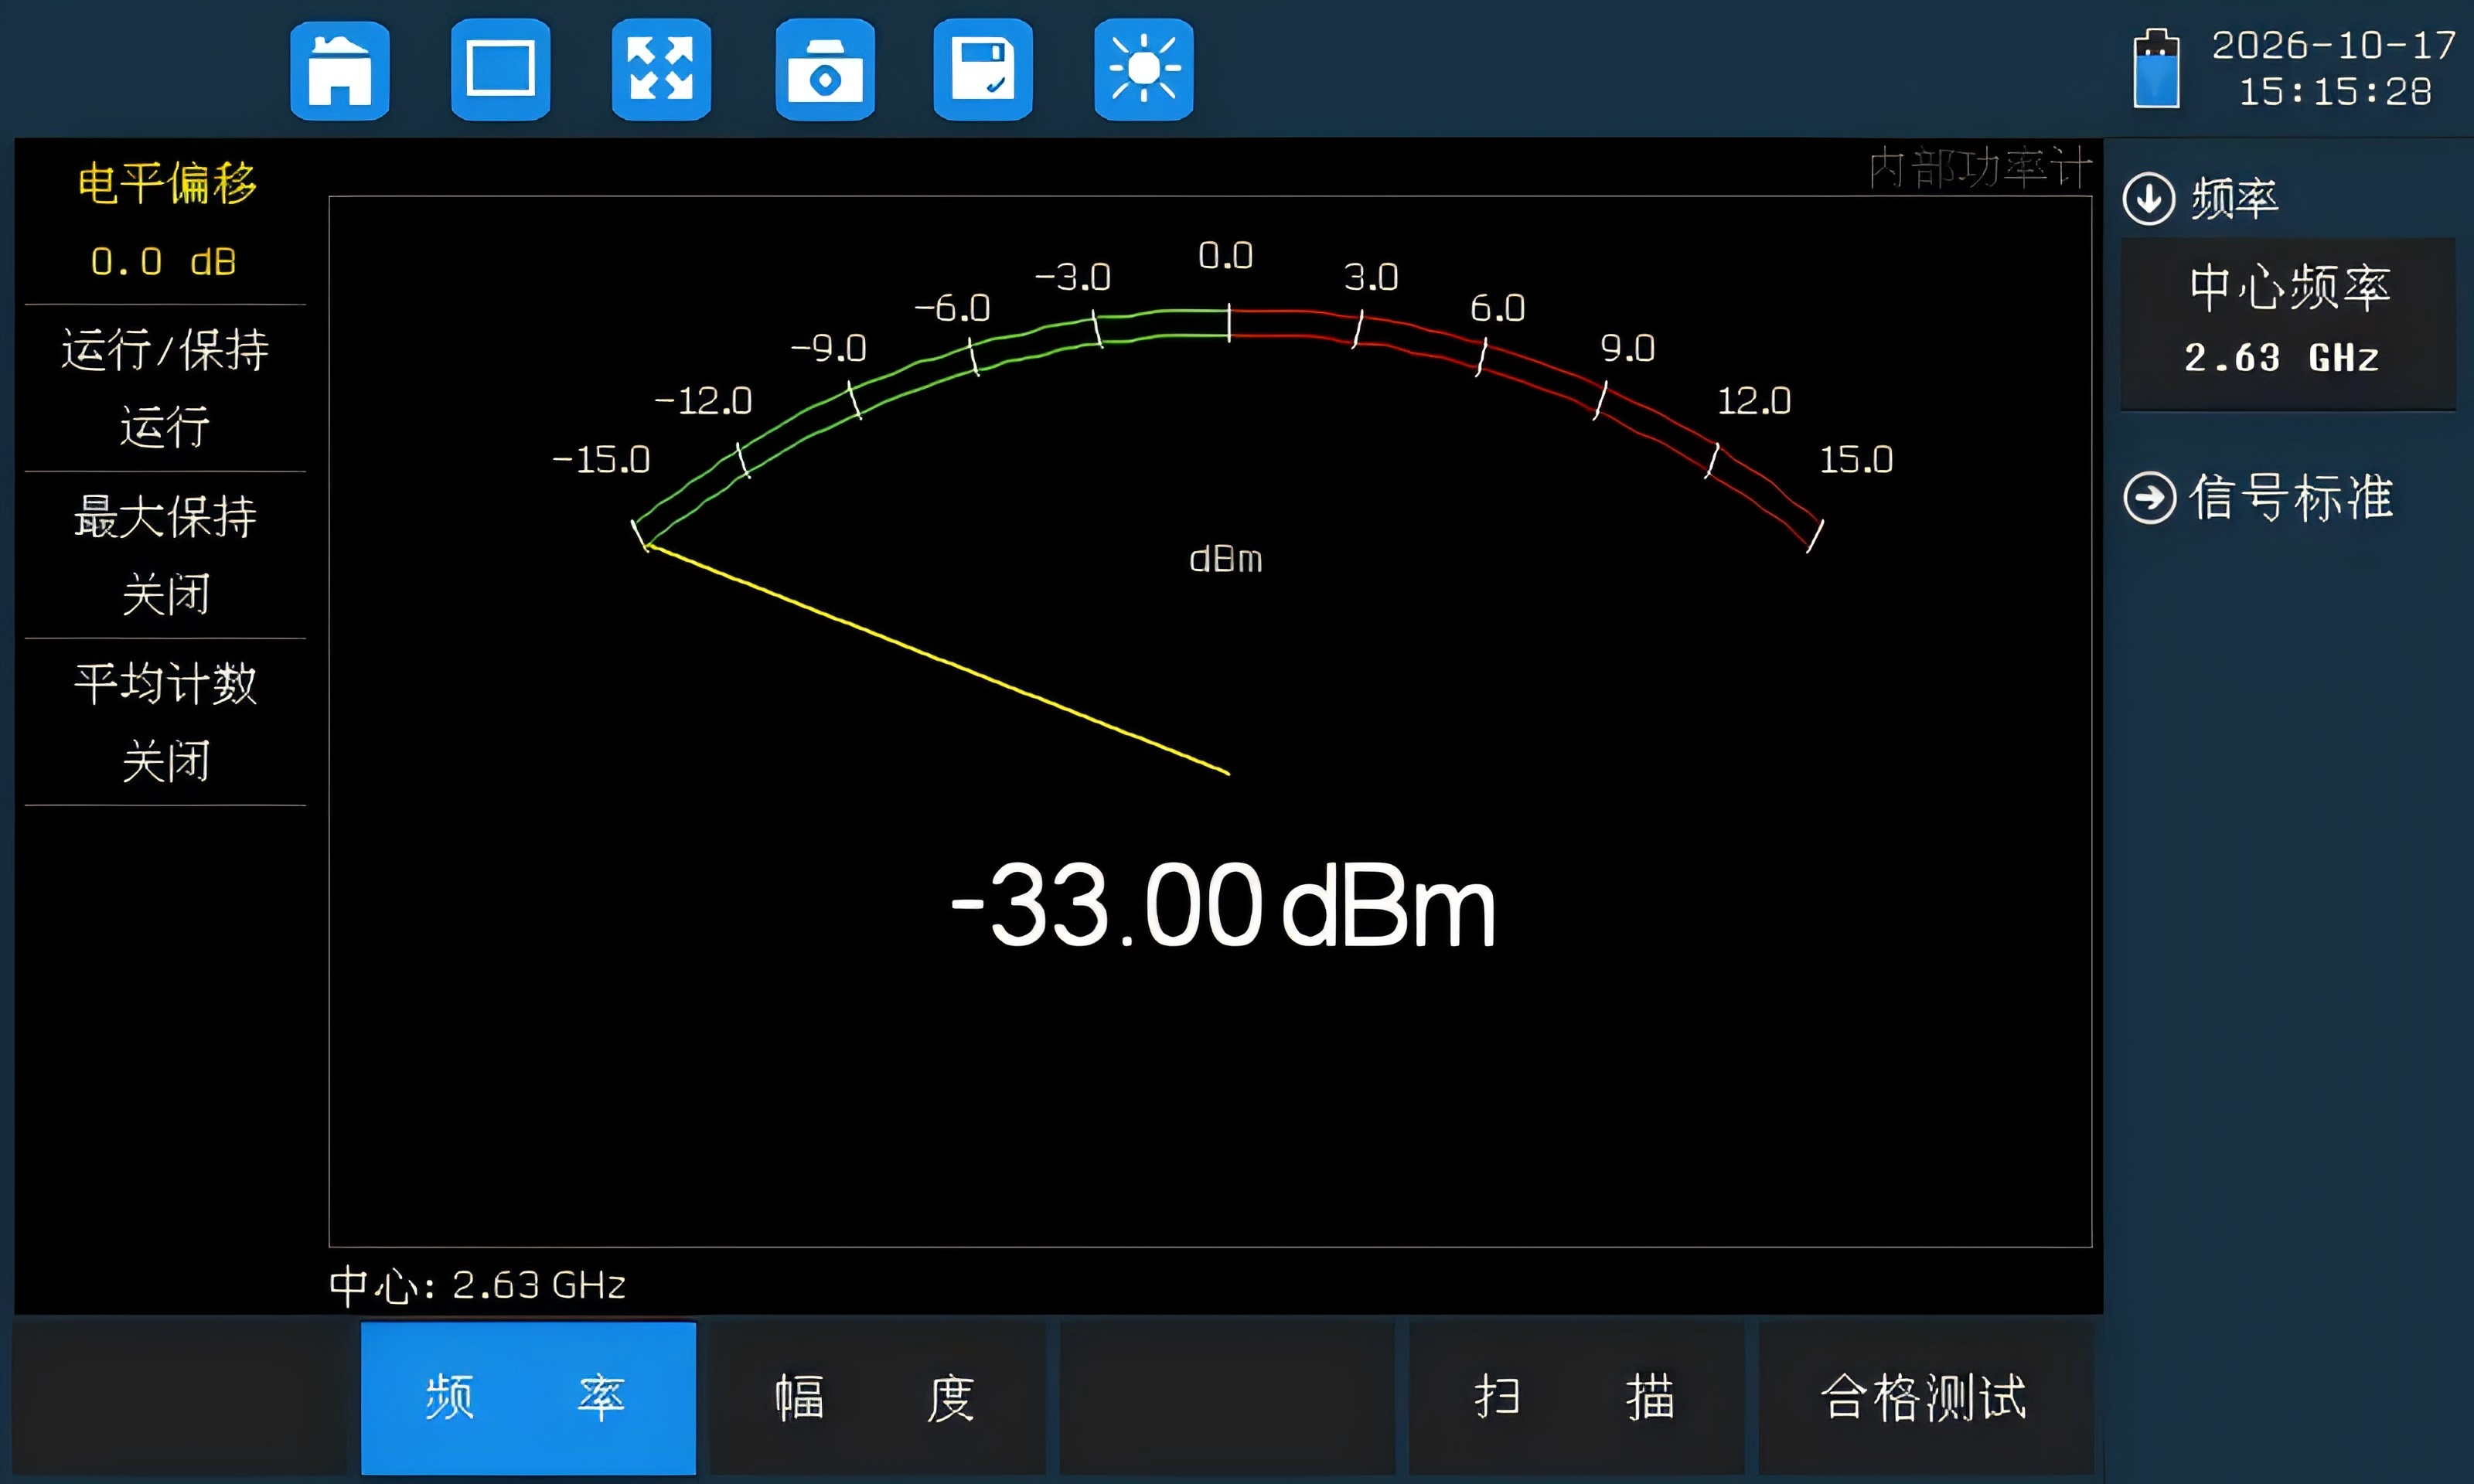Toggle 运行/保持 run-hold state
The height and width of the screenshot is (1484, 2474).
[x=165, y=388]
